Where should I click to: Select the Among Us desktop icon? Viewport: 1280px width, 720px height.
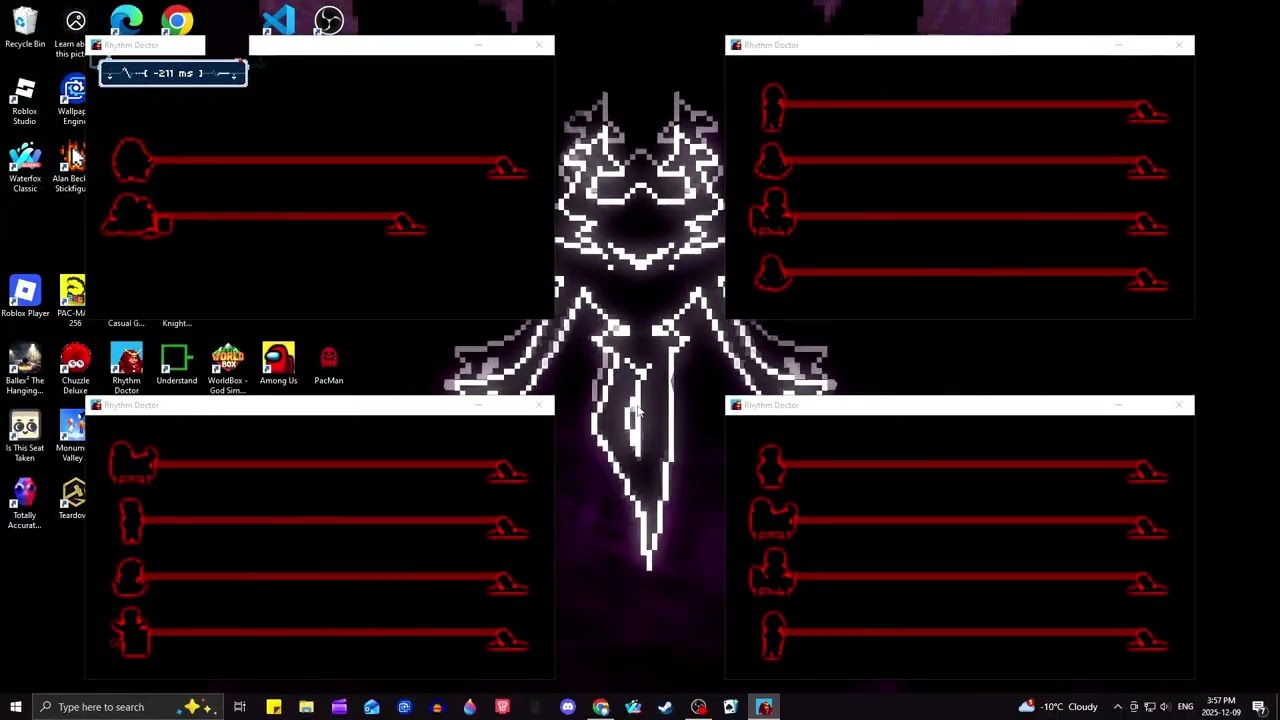[x=278, y=364]
